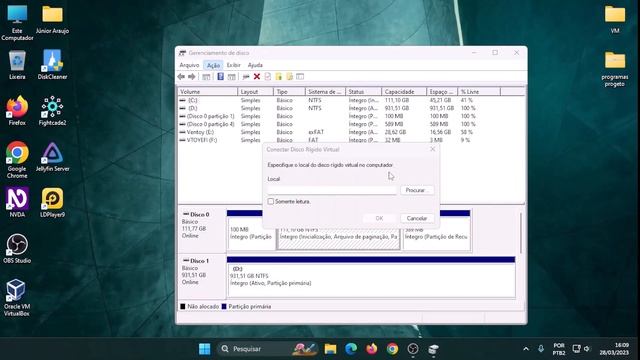Viewport: 640px width, 360px height.
Task: Click the network tray icon
Action: [576, 349]
